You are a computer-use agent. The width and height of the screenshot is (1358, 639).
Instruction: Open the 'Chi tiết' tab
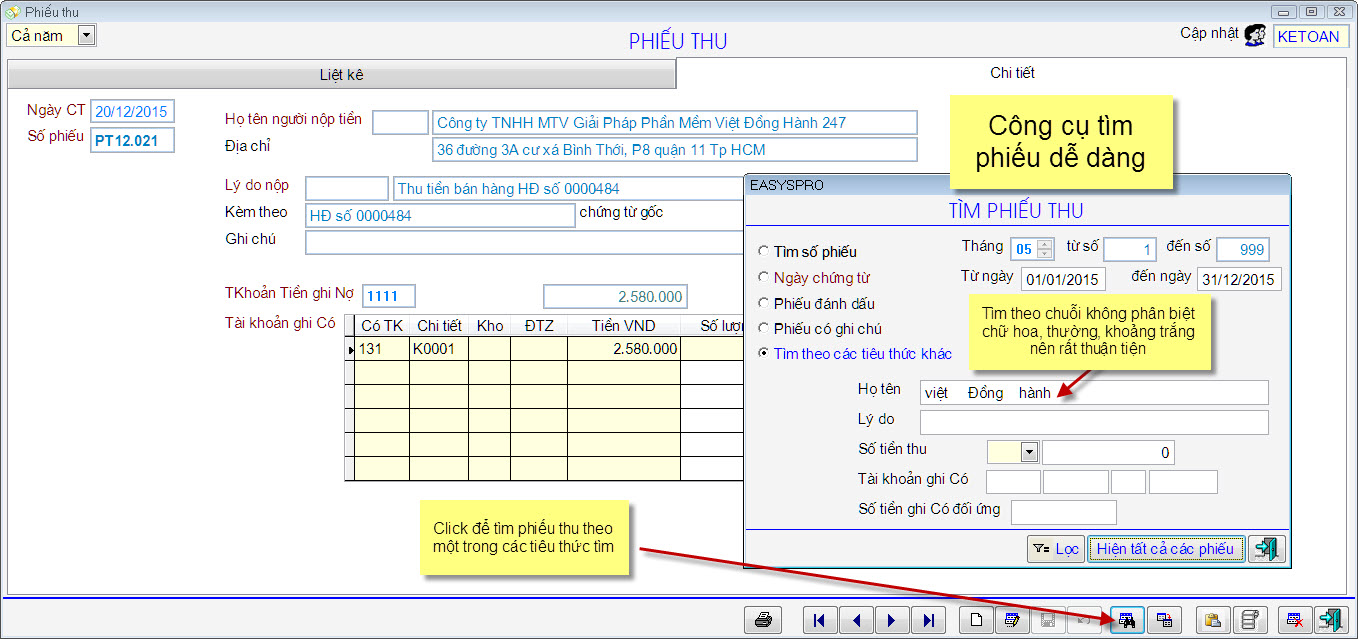coord(1012,73)
